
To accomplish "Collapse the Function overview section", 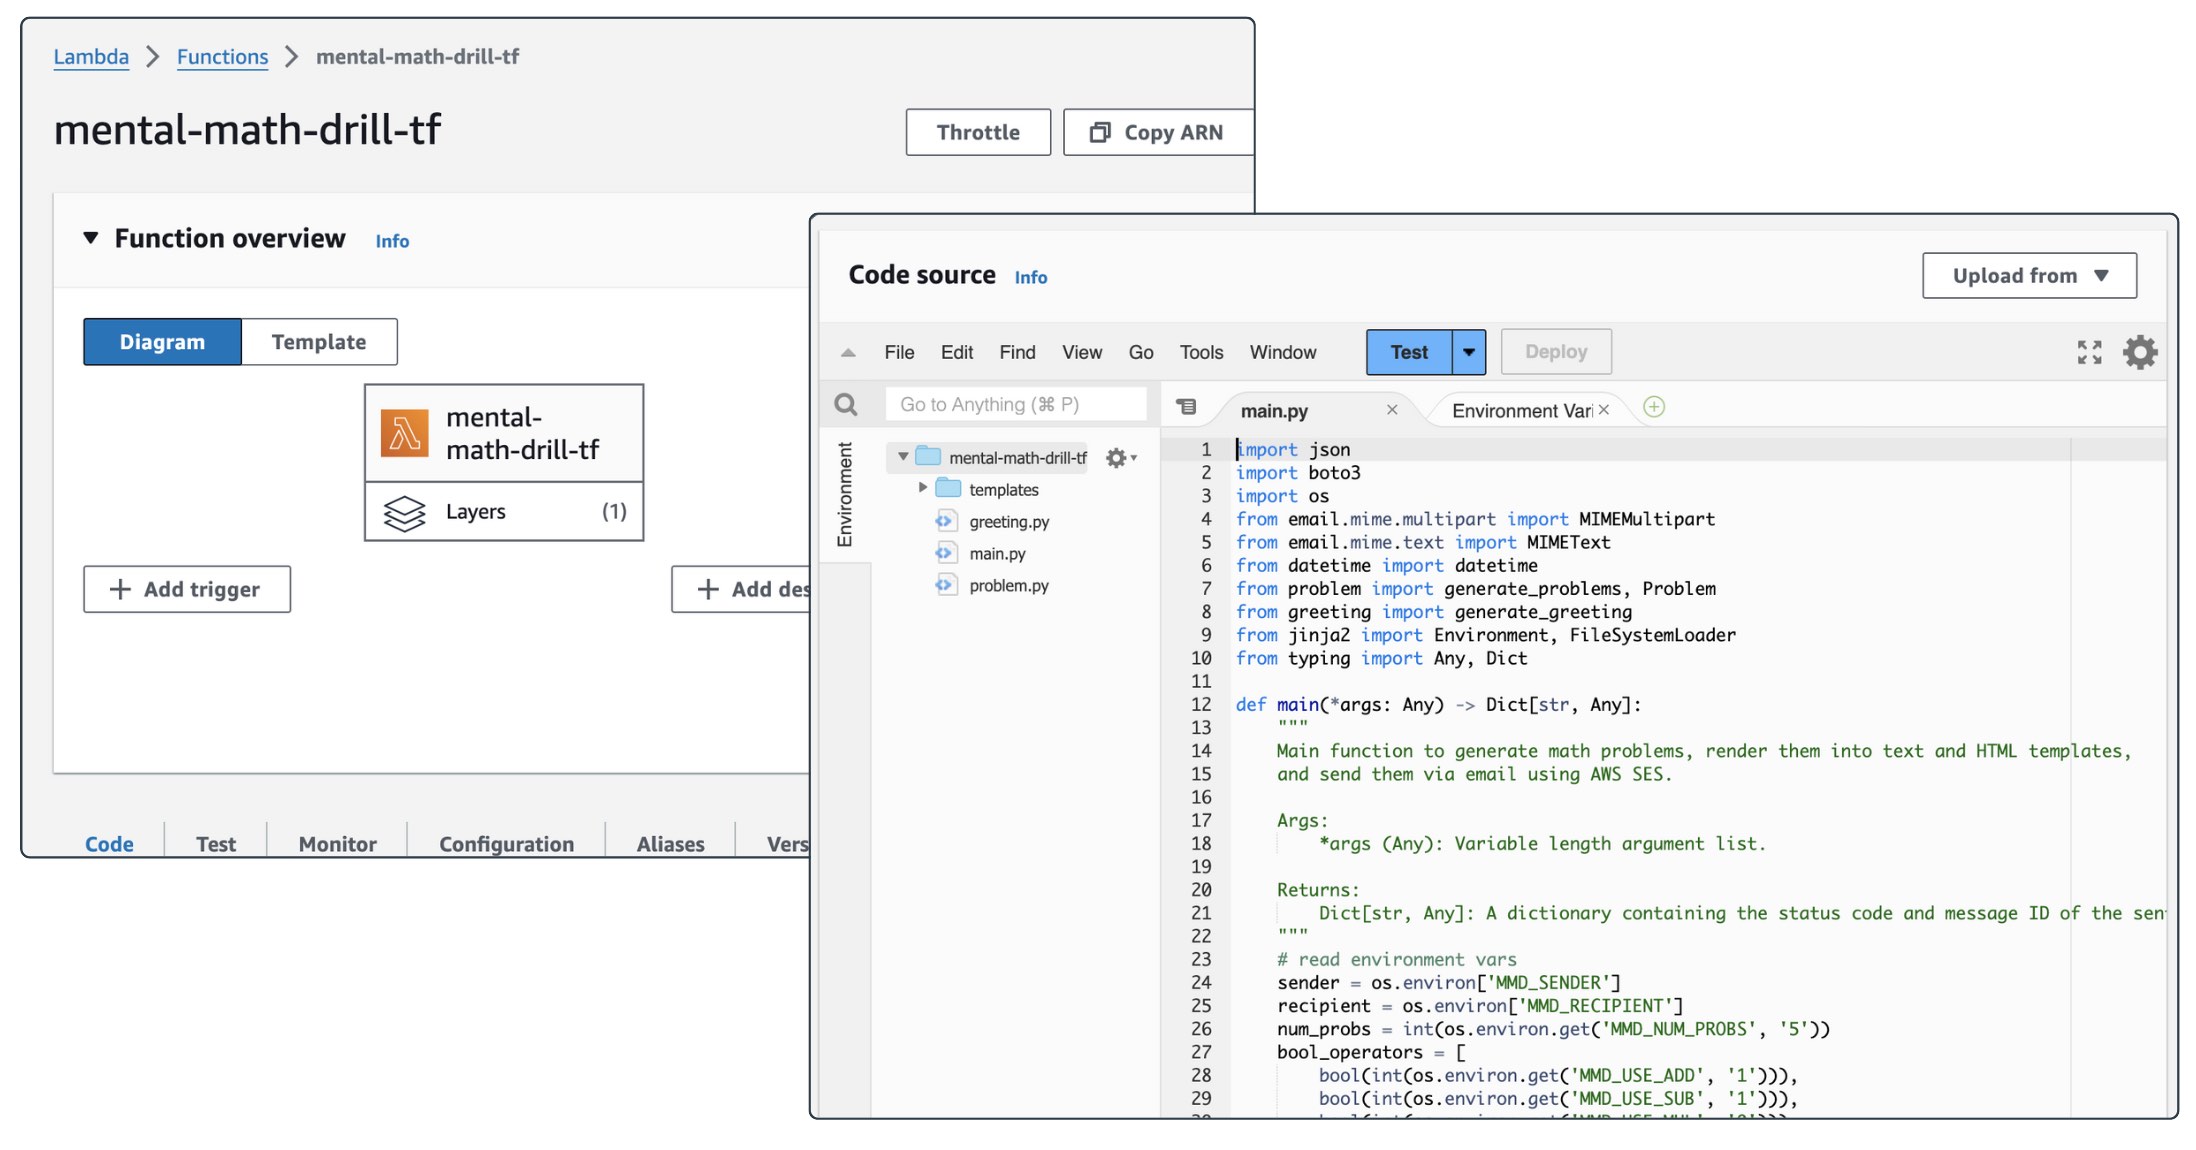I will (91, 238).
